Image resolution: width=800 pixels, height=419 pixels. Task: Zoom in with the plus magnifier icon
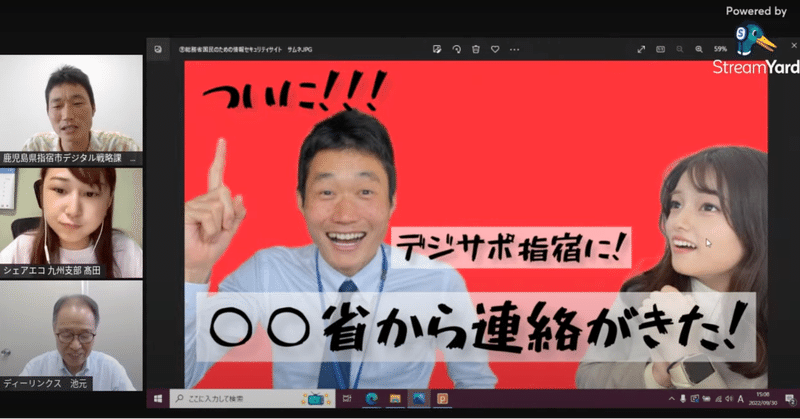point(699,49)
